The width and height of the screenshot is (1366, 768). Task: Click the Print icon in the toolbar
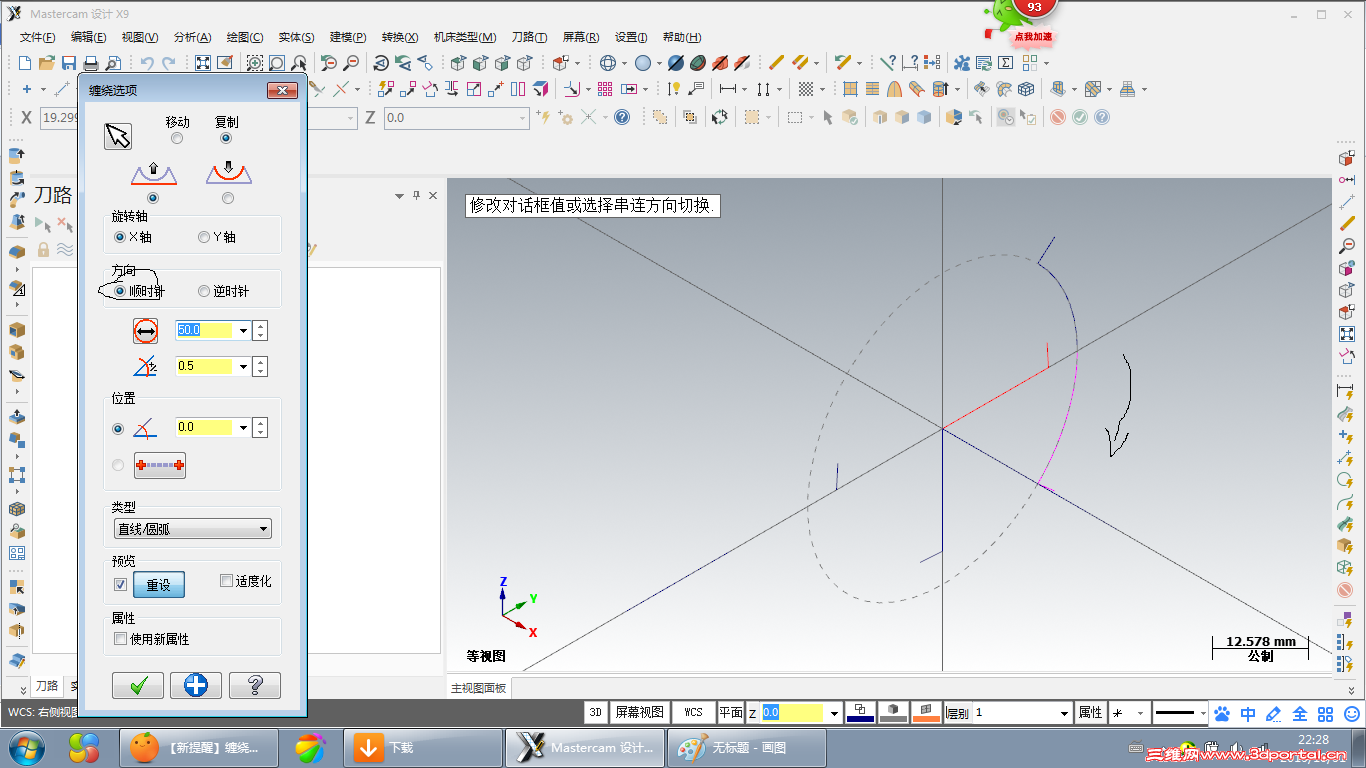(x=91, y=63)
